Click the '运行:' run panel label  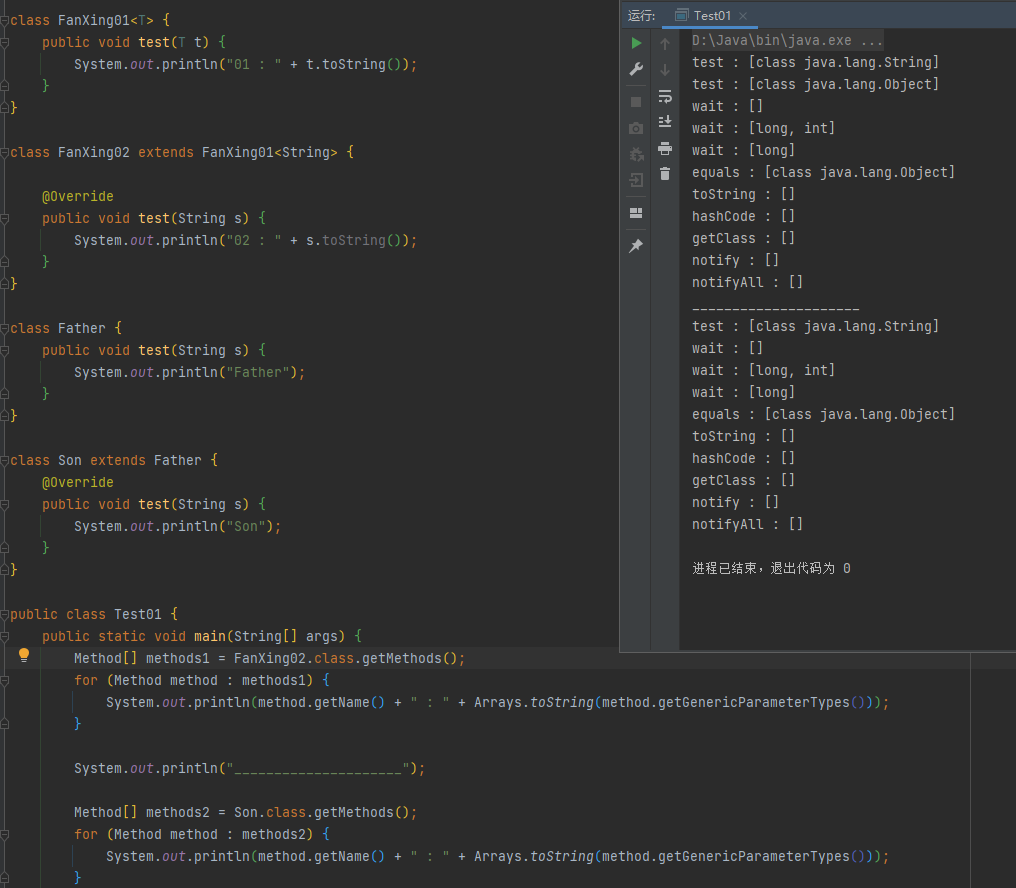pyautogui.click(x=641, y=16)
